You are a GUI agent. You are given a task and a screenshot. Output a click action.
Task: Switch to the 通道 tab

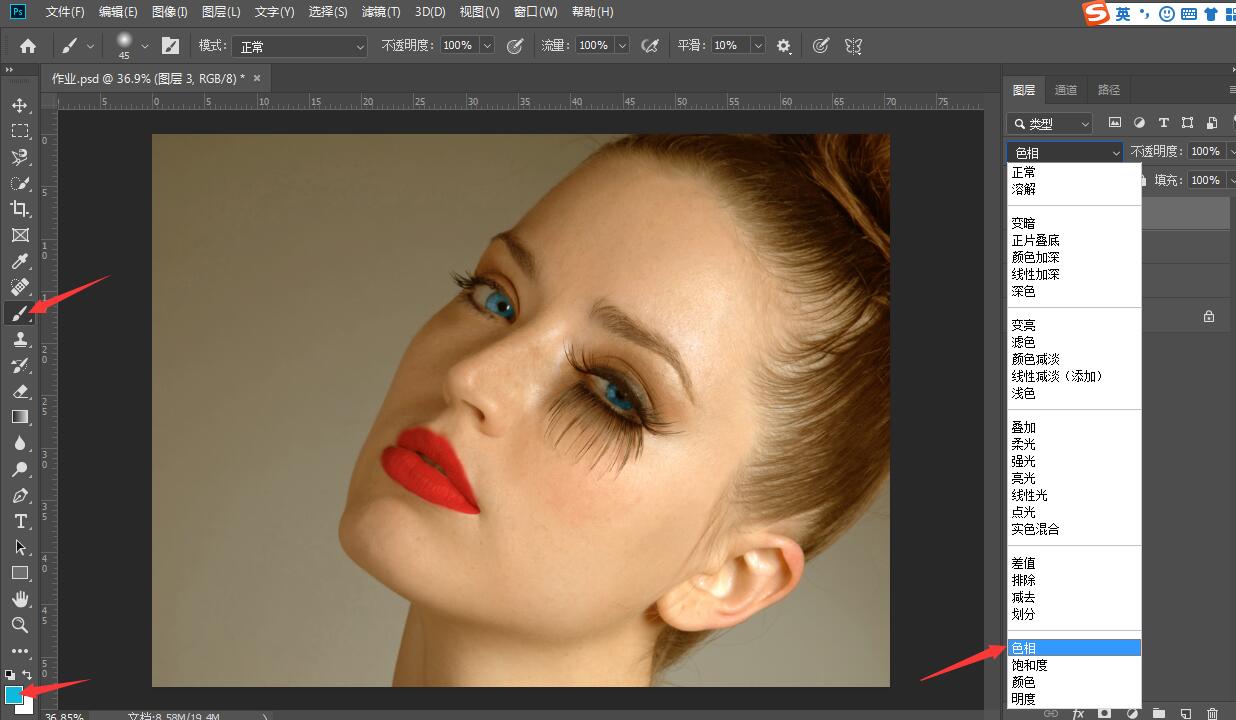(x=1066, y=90)
